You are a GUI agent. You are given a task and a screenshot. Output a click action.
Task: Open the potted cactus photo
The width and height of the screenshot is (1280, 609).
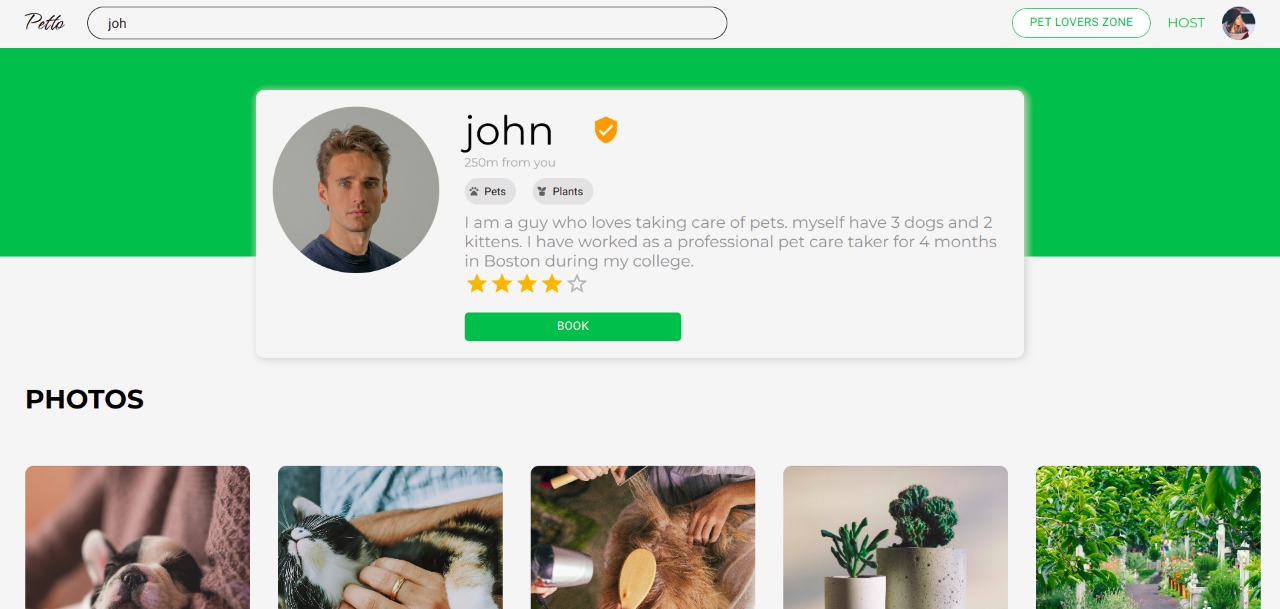click(895, 537)
